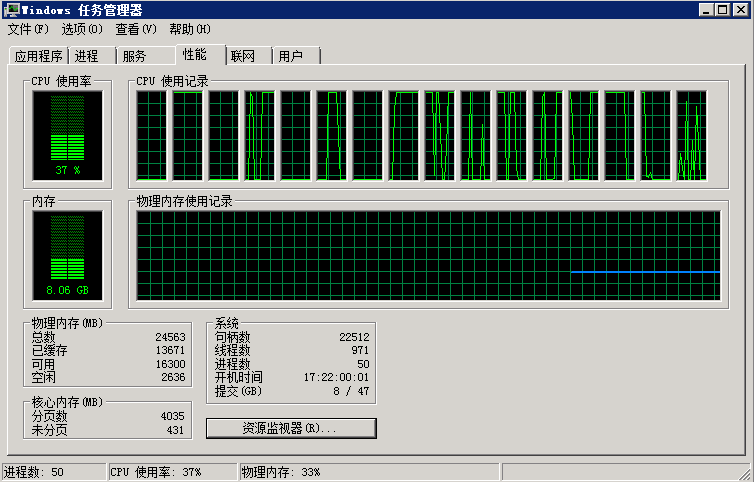Click the 线程数 value 971
The height and width of the screenshot is (482, 754).
(360, 350)
